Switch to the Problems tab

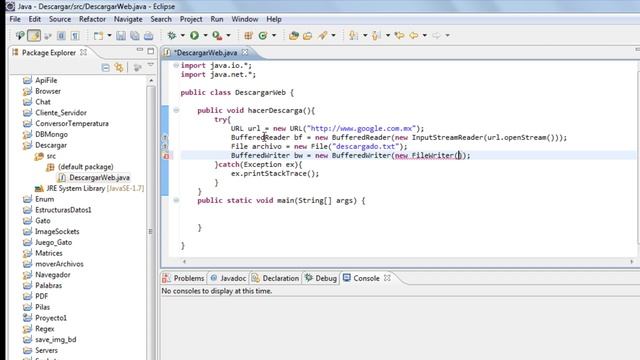pyautogui.click(x=184, y=278)
